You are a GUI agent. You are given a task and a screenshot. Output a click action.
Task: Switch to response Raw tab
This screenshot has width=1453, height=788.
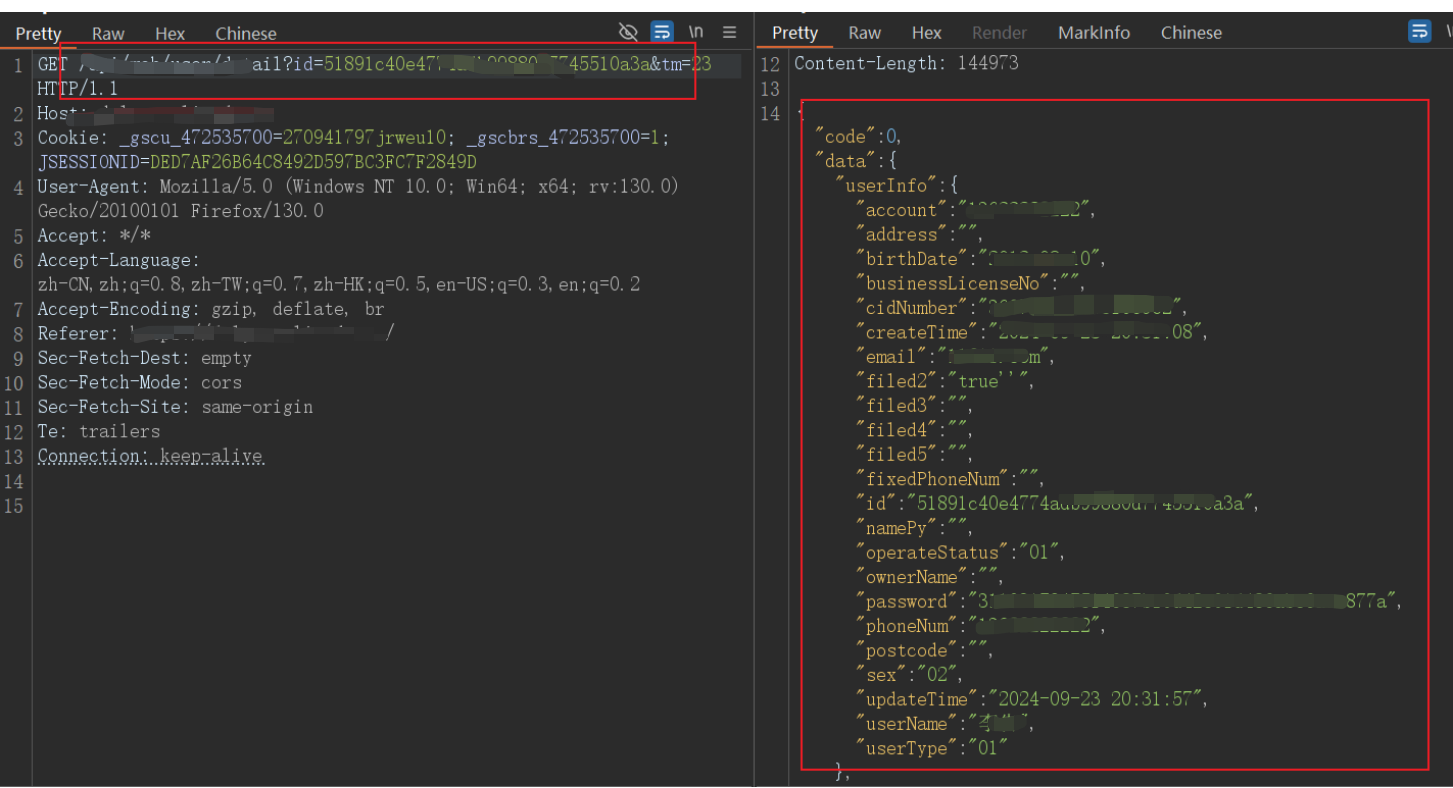pyautogui.click(x=864, y=32)
